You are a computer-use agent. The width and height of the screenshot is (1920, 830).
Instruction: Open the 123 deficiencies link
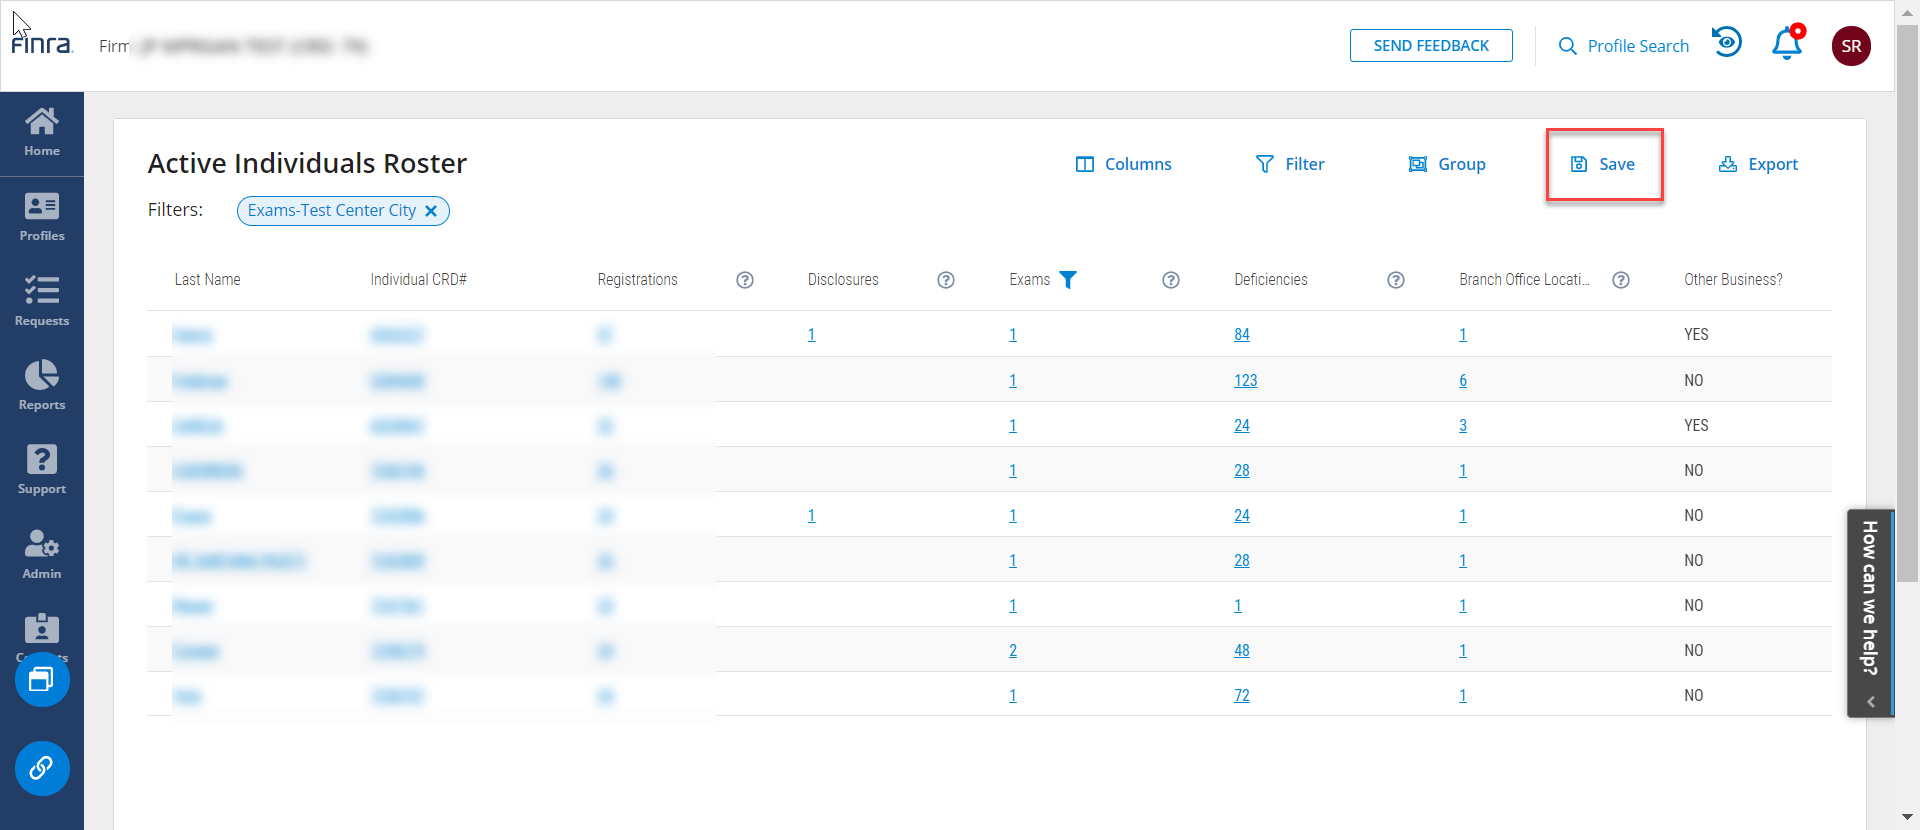click(1245, 381)
